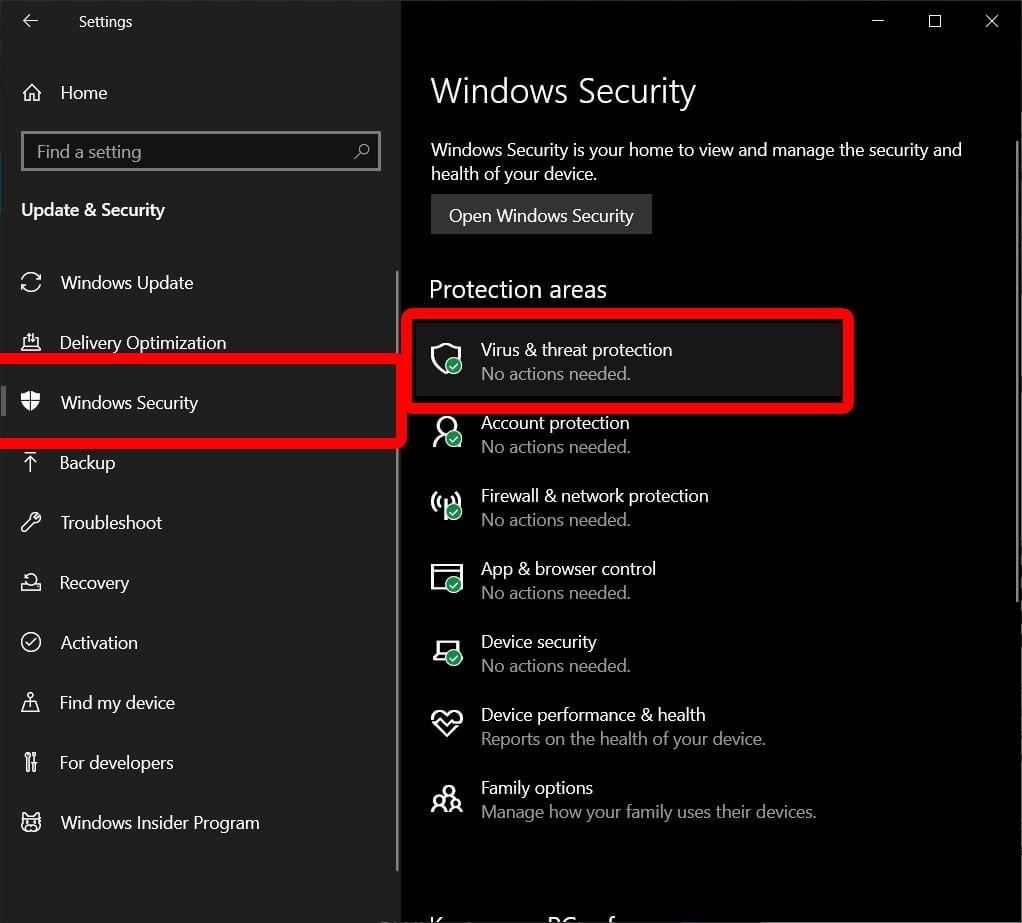The width and height of the screenshot is (1022, 923).
Task: Click the back arrow at top left
Action: 29,20
